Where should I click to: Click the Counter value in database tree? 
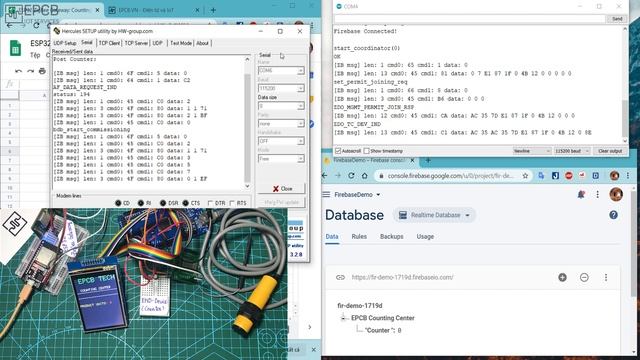[x=400, y=330]
